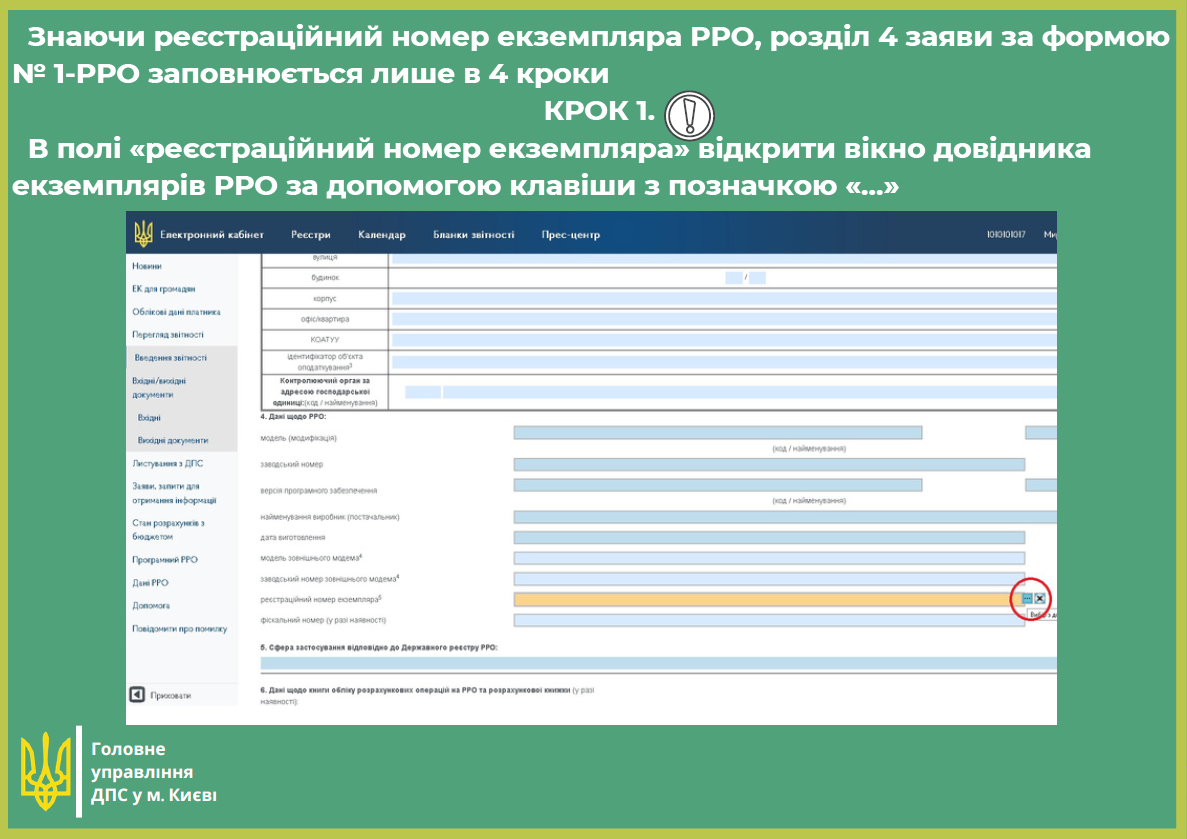The image size is (1187, 839).
Task: Click заводський номер зовнішнього модема field
Action: (769, 579)
